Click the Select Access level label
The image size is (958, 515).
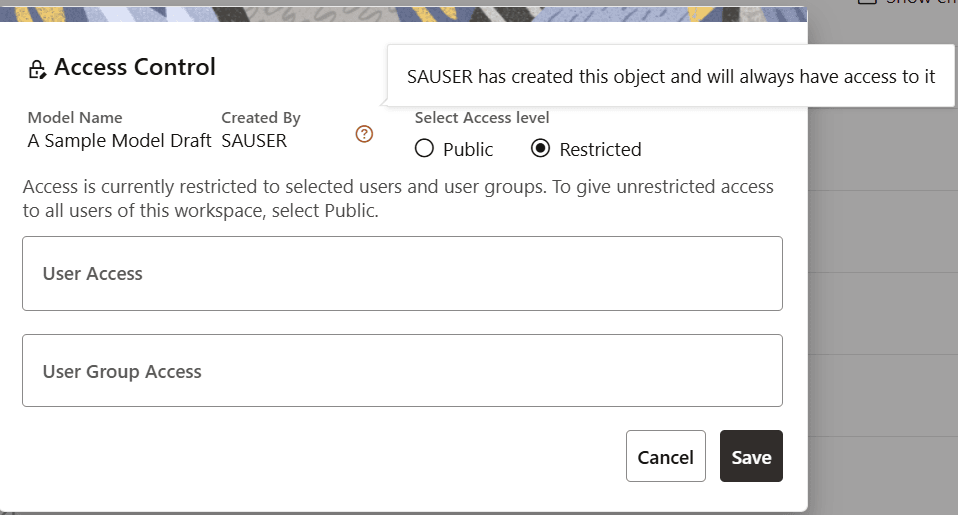482,118
